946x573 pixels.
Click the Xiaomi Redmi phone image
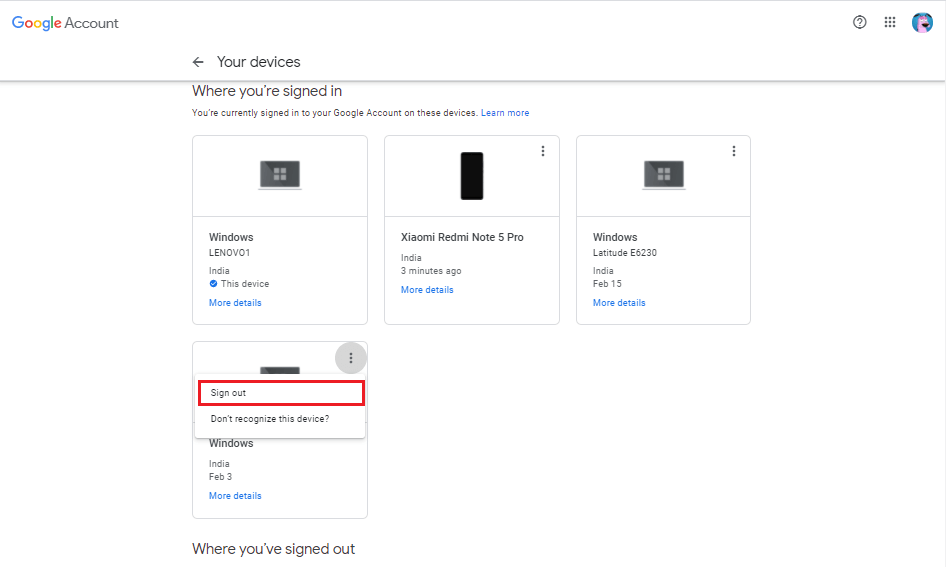[x=471, y=175]
